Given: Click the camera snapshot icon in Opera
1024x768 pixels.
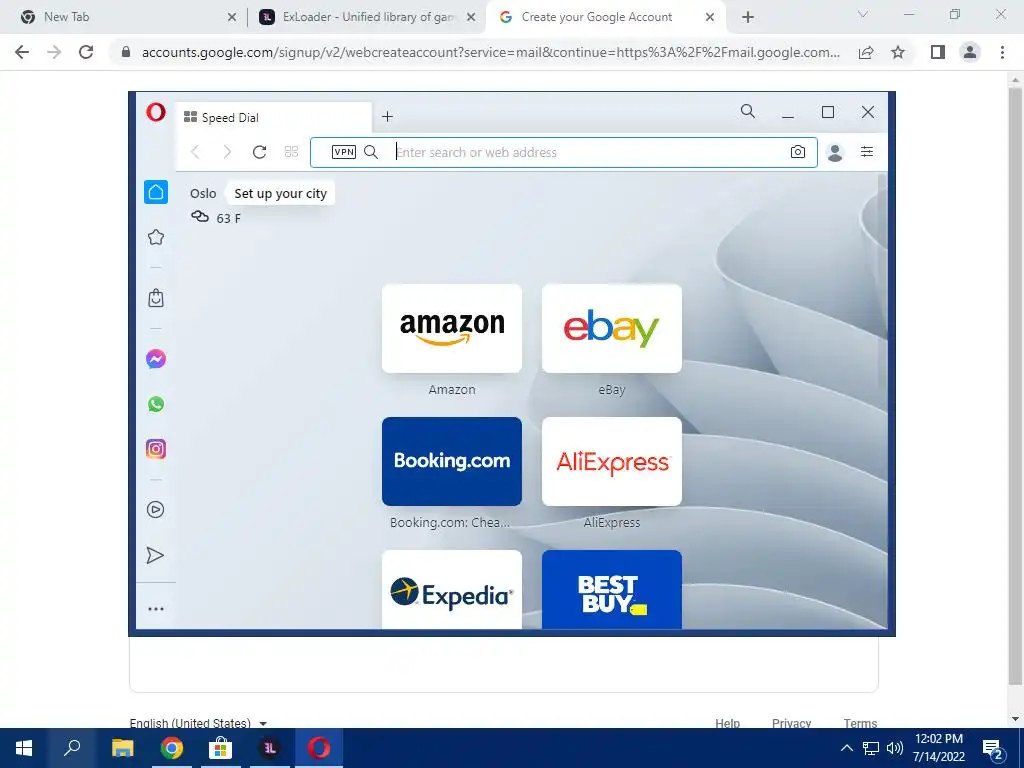Looking at the screenshot, I should point(797,152).
